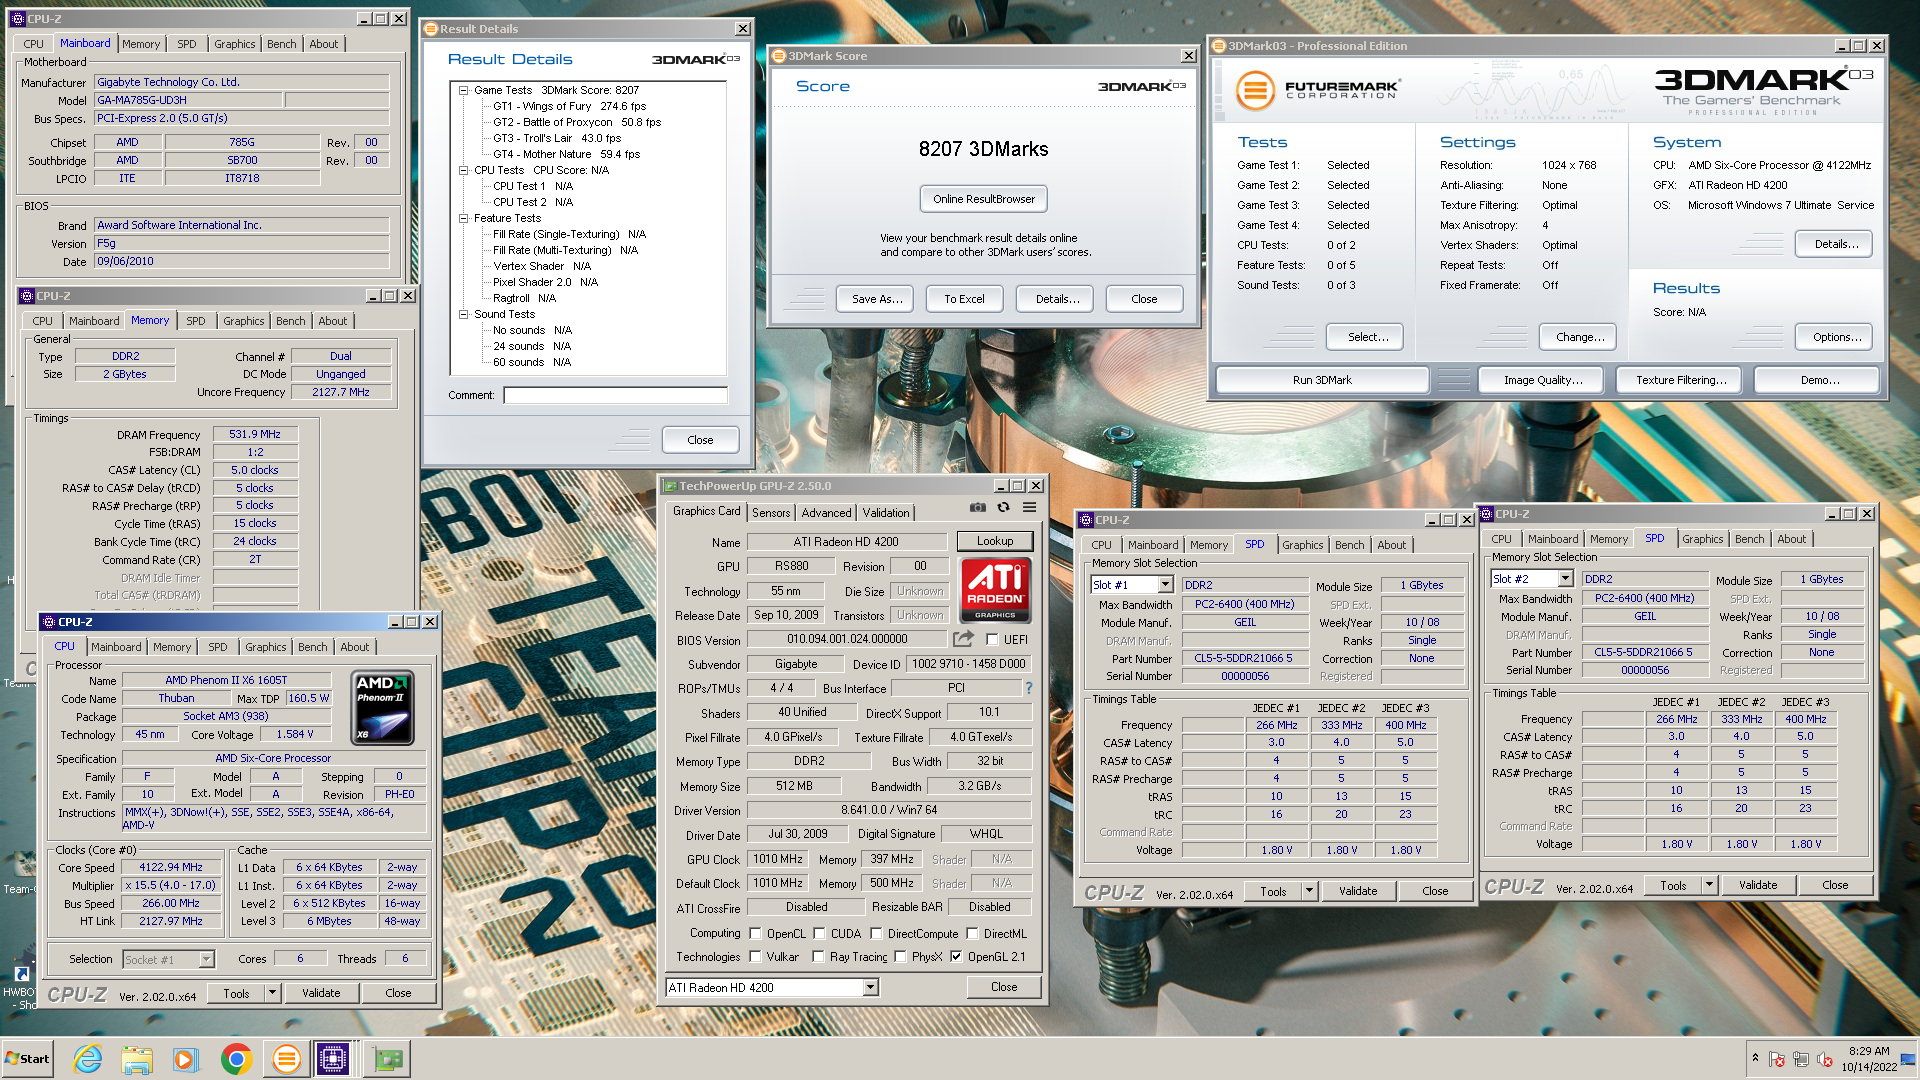Click the GPU-Z title bar icon

coord(671,486)
